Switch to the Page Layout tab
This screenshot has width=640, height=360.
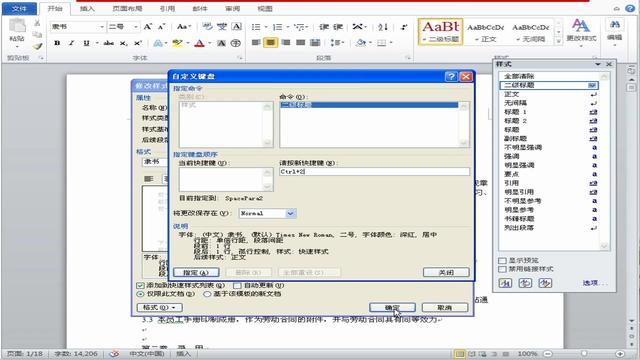tap(127, 9)
